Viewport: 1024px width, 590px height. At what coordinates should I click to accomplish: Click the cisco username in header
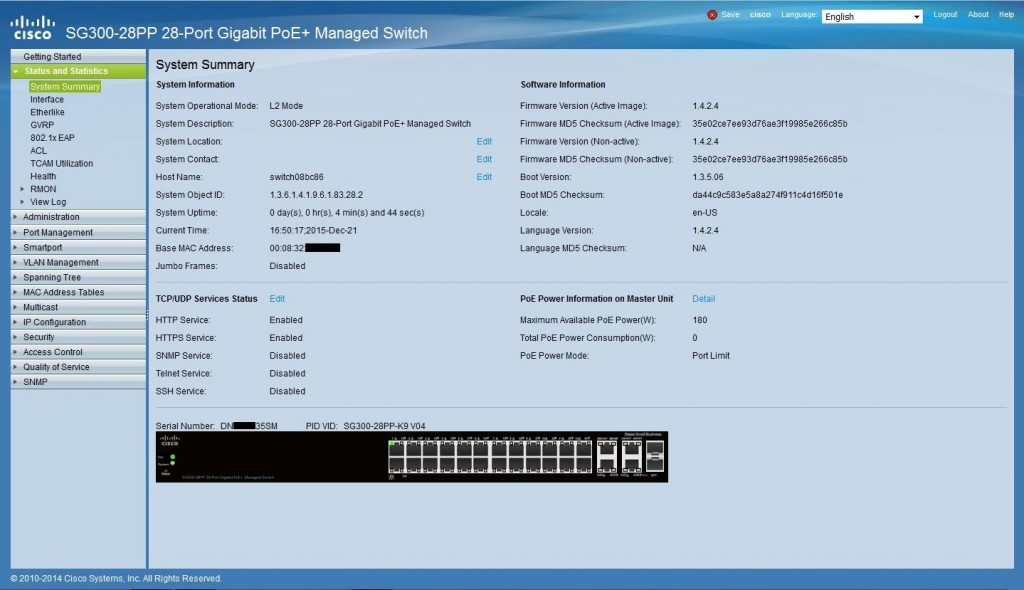coord(760,14)
